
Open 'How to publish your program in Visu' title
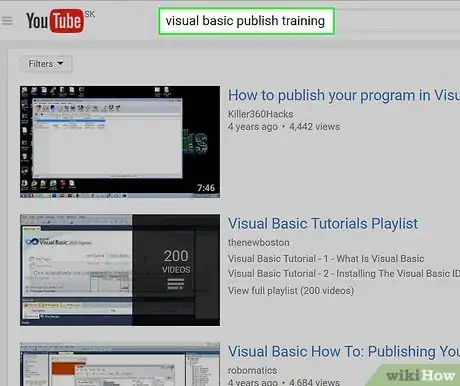tap(344, 95)
